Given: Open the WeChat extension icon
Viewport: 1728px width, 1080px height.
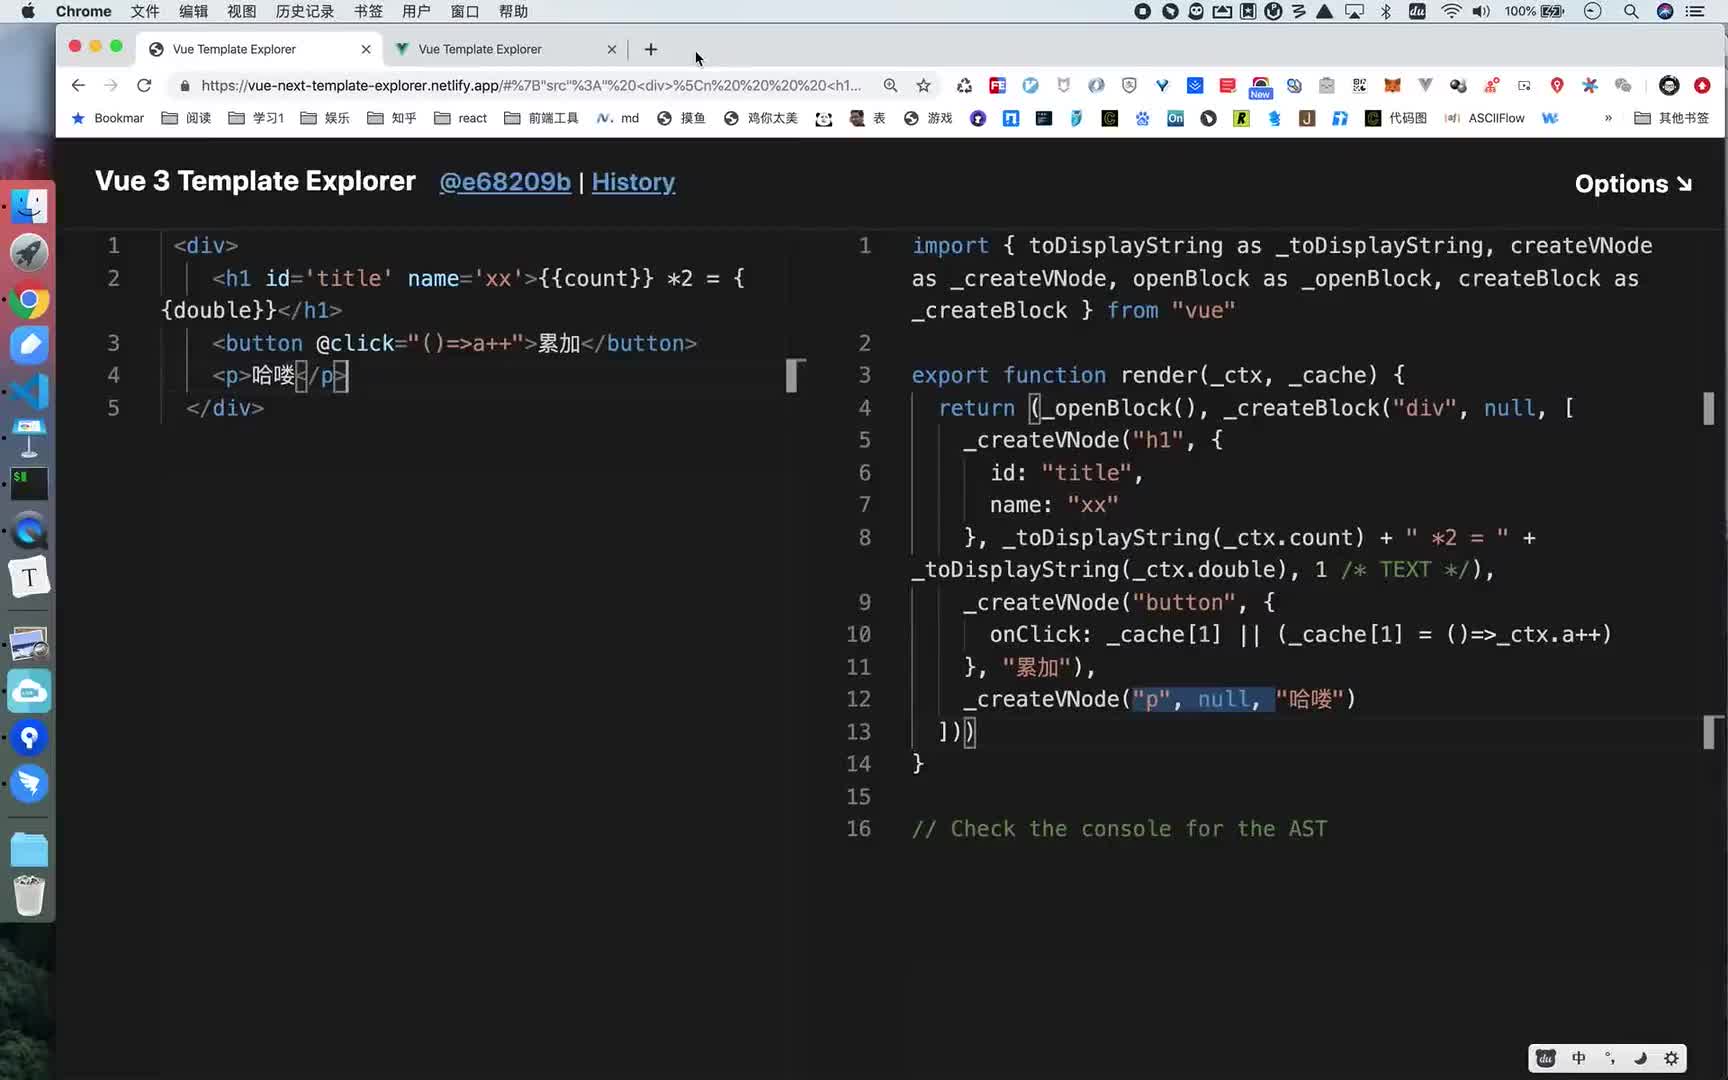Looking at the screenshot, I should point(1623,85).
